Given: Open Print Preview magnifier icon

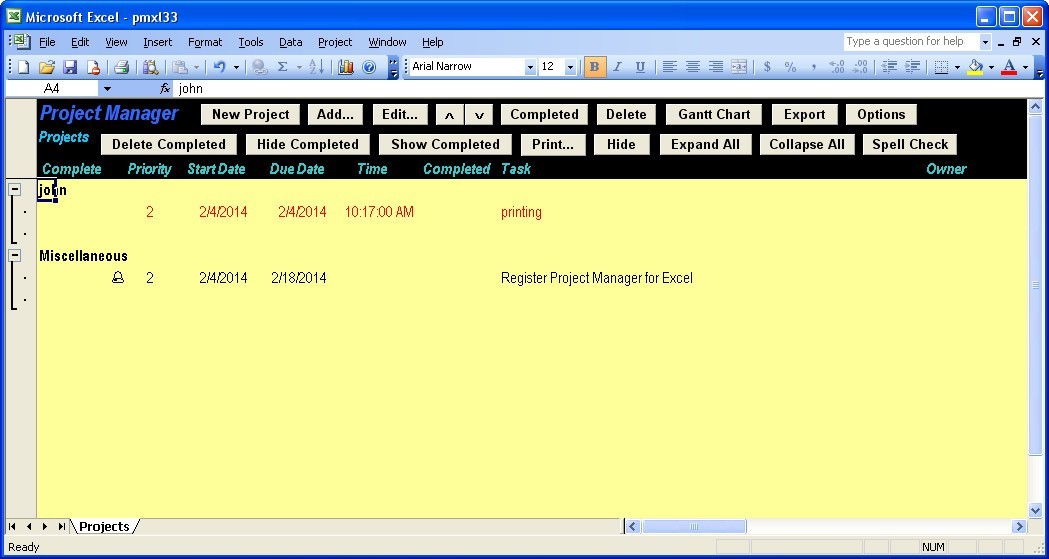Looking at the screenshot, I should click(x=151, y=67).
